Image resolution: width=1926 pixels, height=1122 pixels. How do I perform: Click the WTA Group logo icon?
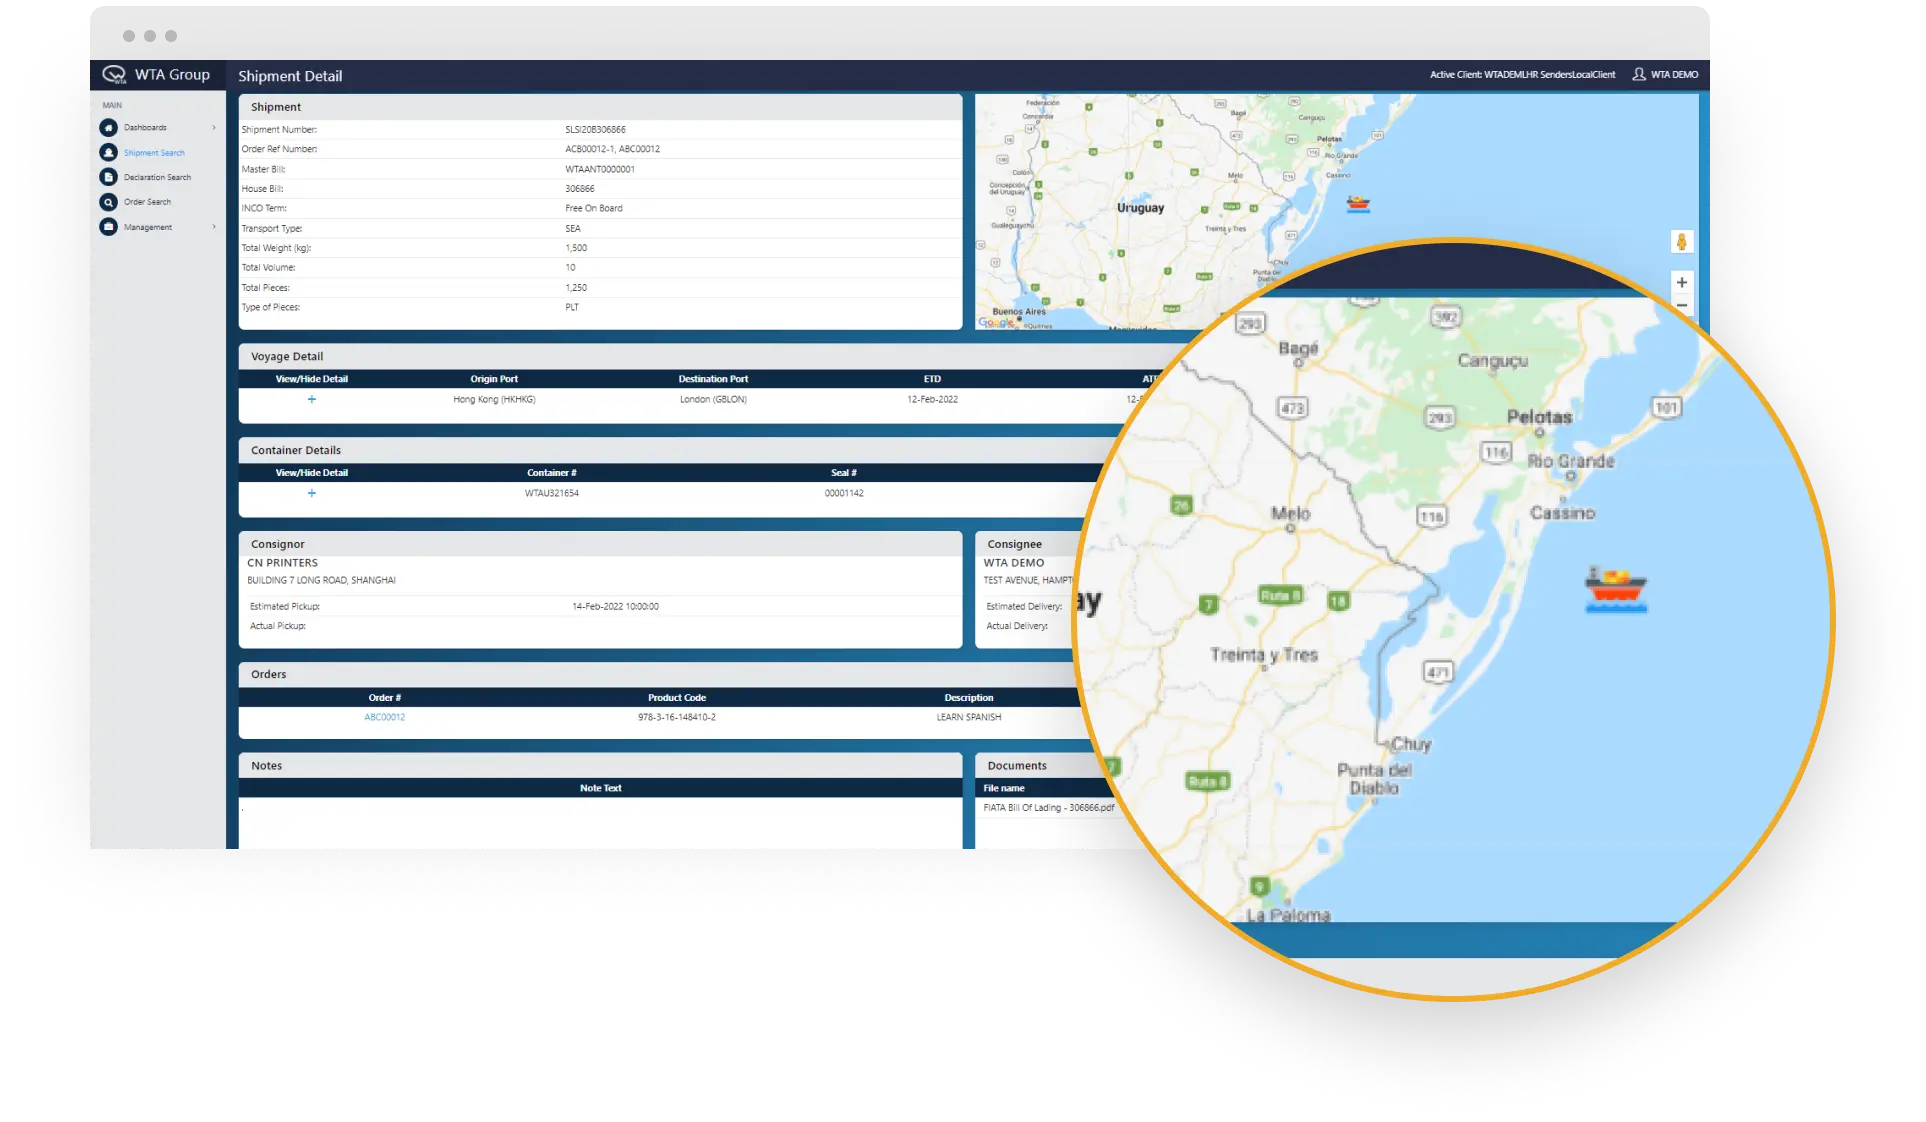114,75
